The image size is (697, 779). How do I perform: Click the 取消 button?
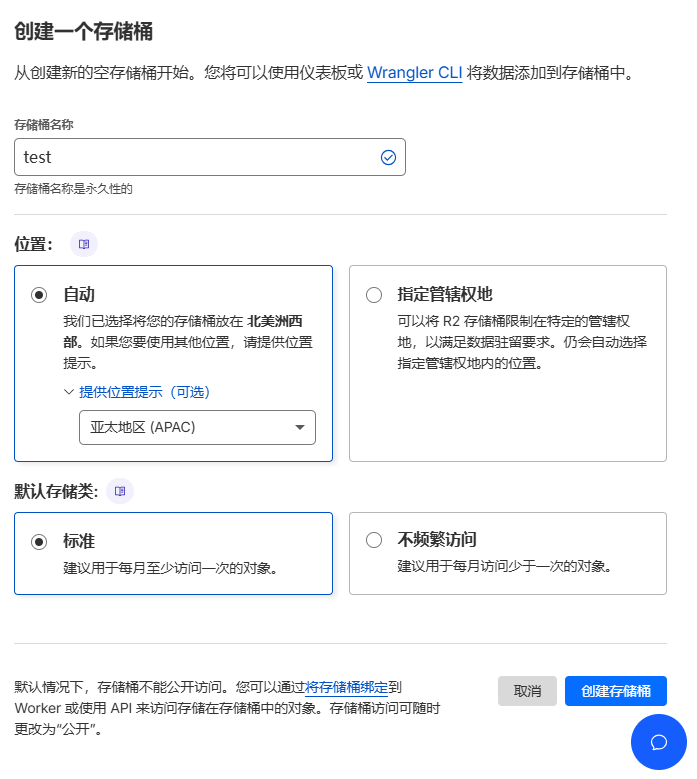click(527, 691)
